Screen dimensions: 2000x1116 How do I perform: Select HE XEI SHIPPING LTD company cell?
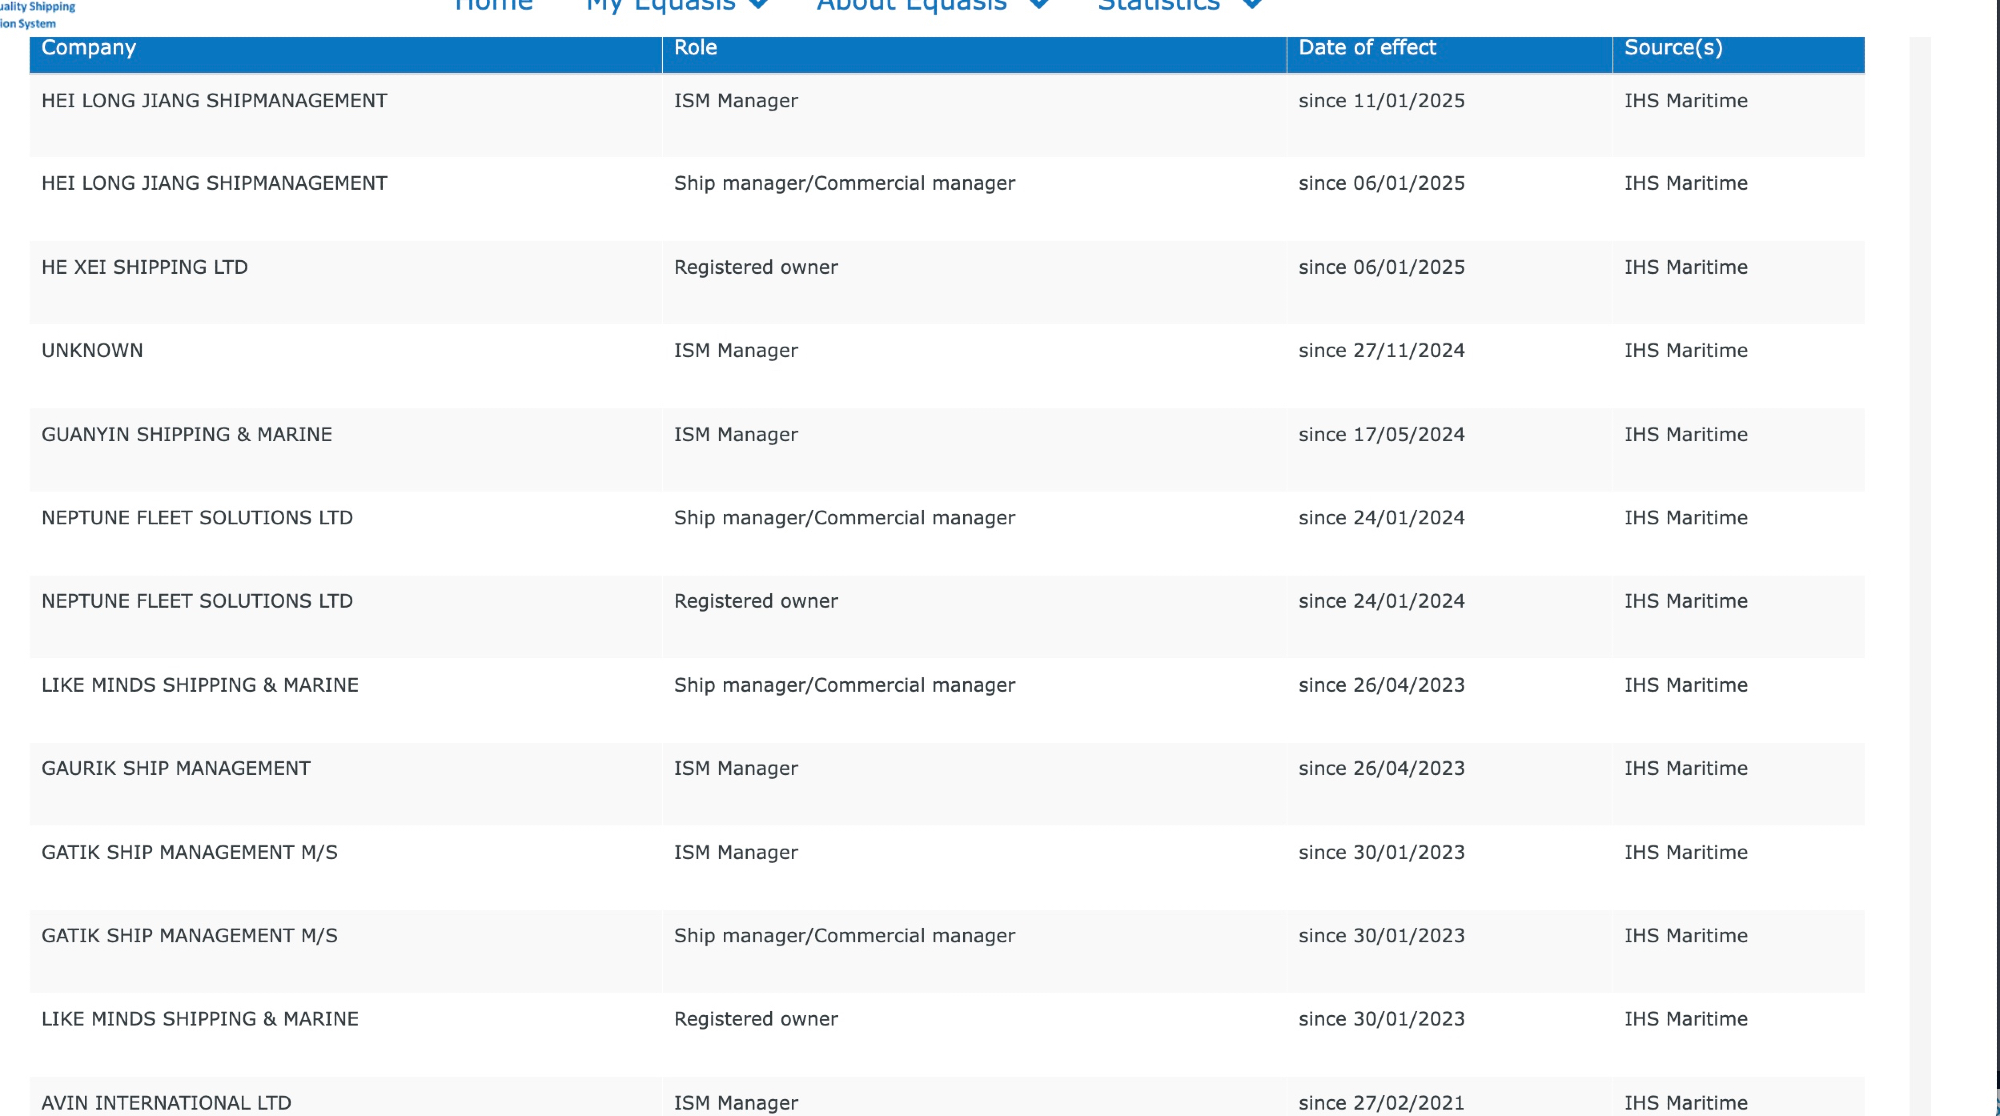click(x=144, y=268)
